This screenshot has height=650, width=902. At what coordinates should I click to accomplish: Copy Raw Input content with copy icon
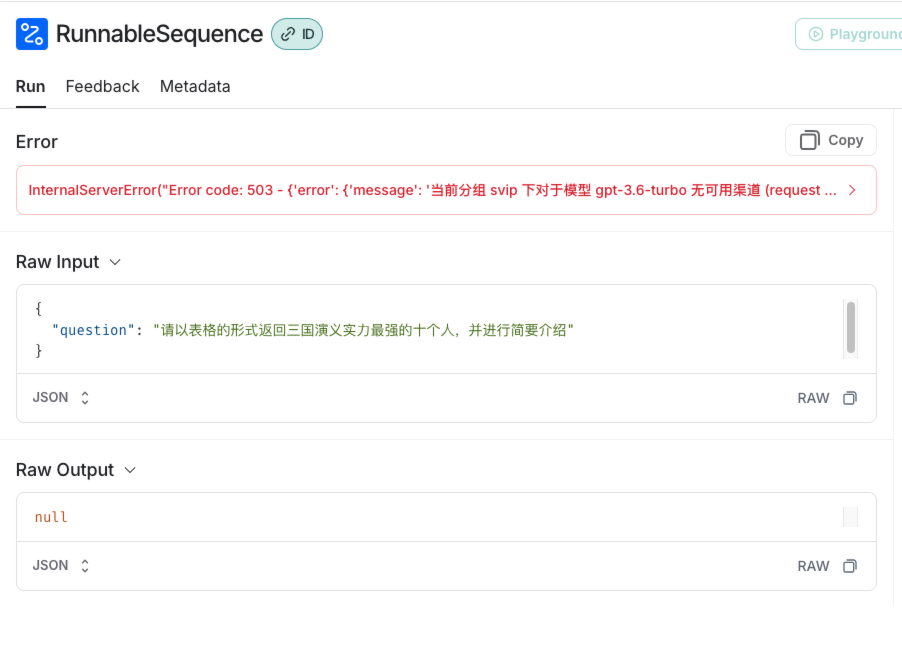click(x=850, y=398)
